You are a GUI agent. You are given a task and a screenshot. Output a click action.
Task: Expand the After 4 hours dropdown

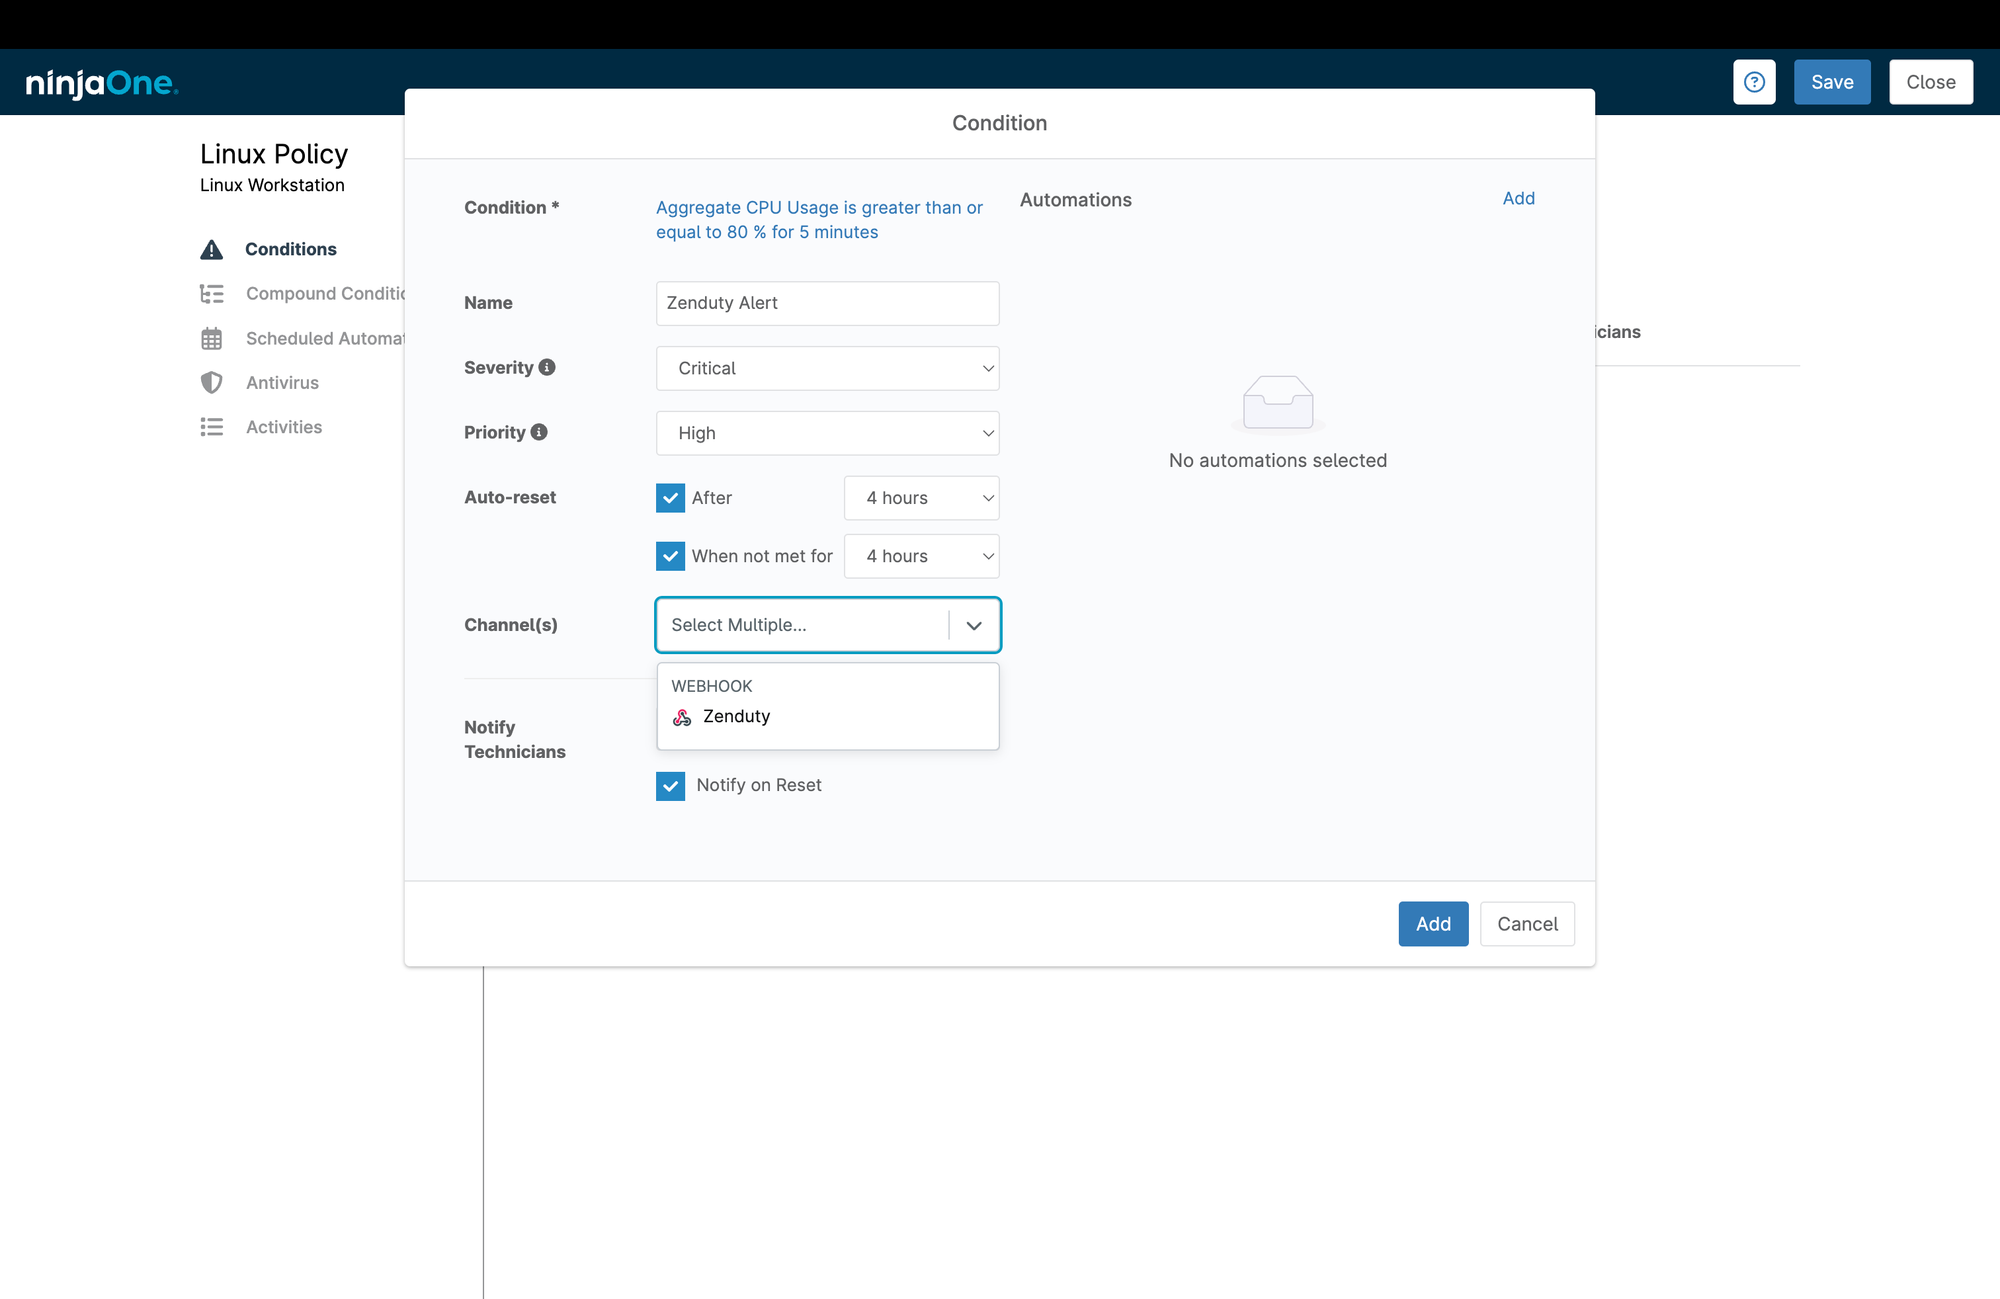coord(921,498)
